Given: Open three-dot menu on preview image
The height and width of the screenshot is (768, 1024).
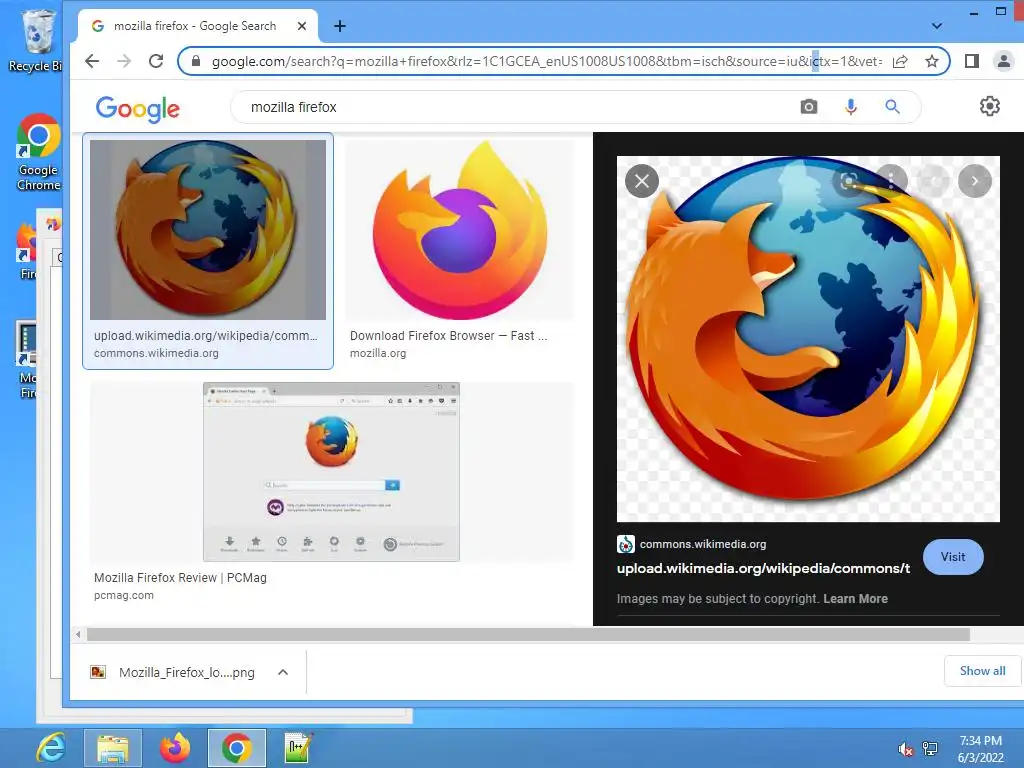Looking at the screenshot, I should point(891,181).
